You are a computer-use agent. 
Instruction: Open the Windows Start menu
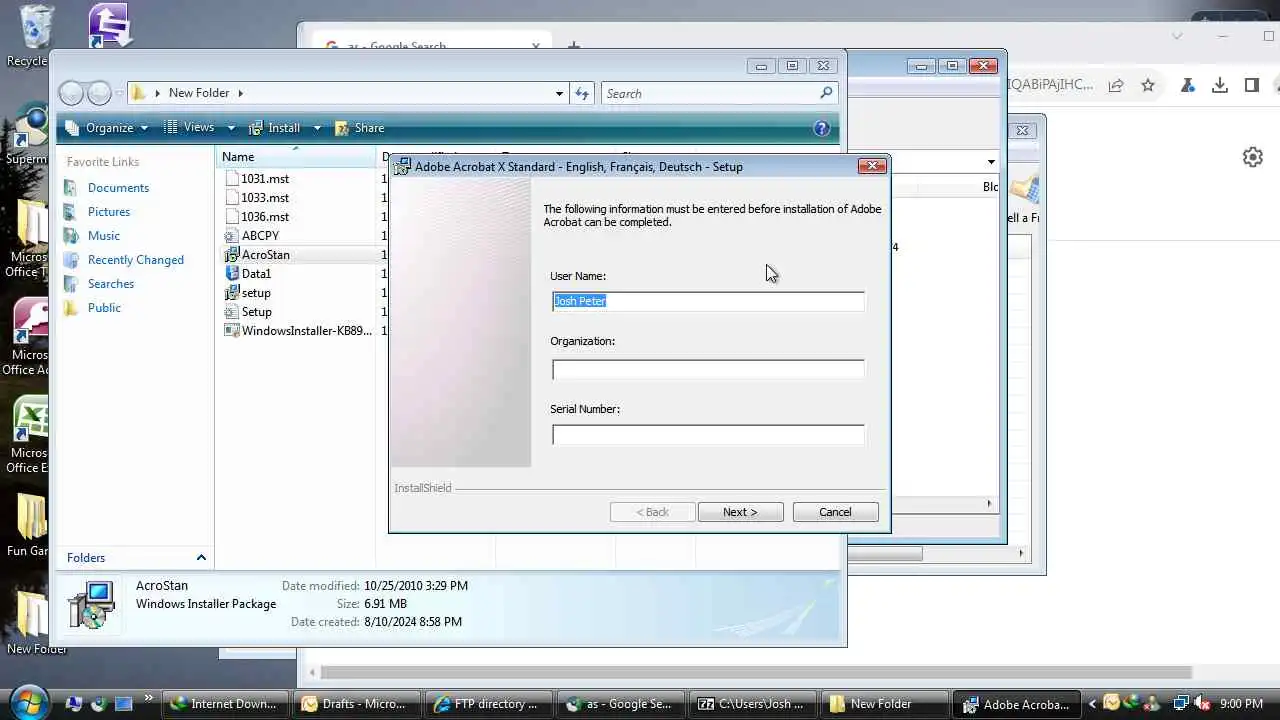[x=27, y=702]
